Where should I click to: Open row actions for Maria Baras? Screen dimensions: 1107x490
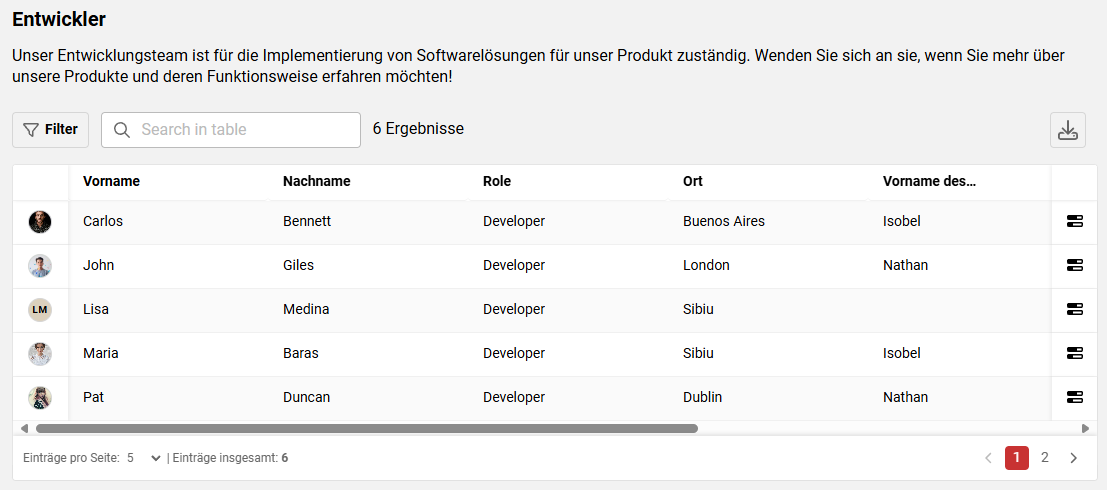tap(1075, 353)
